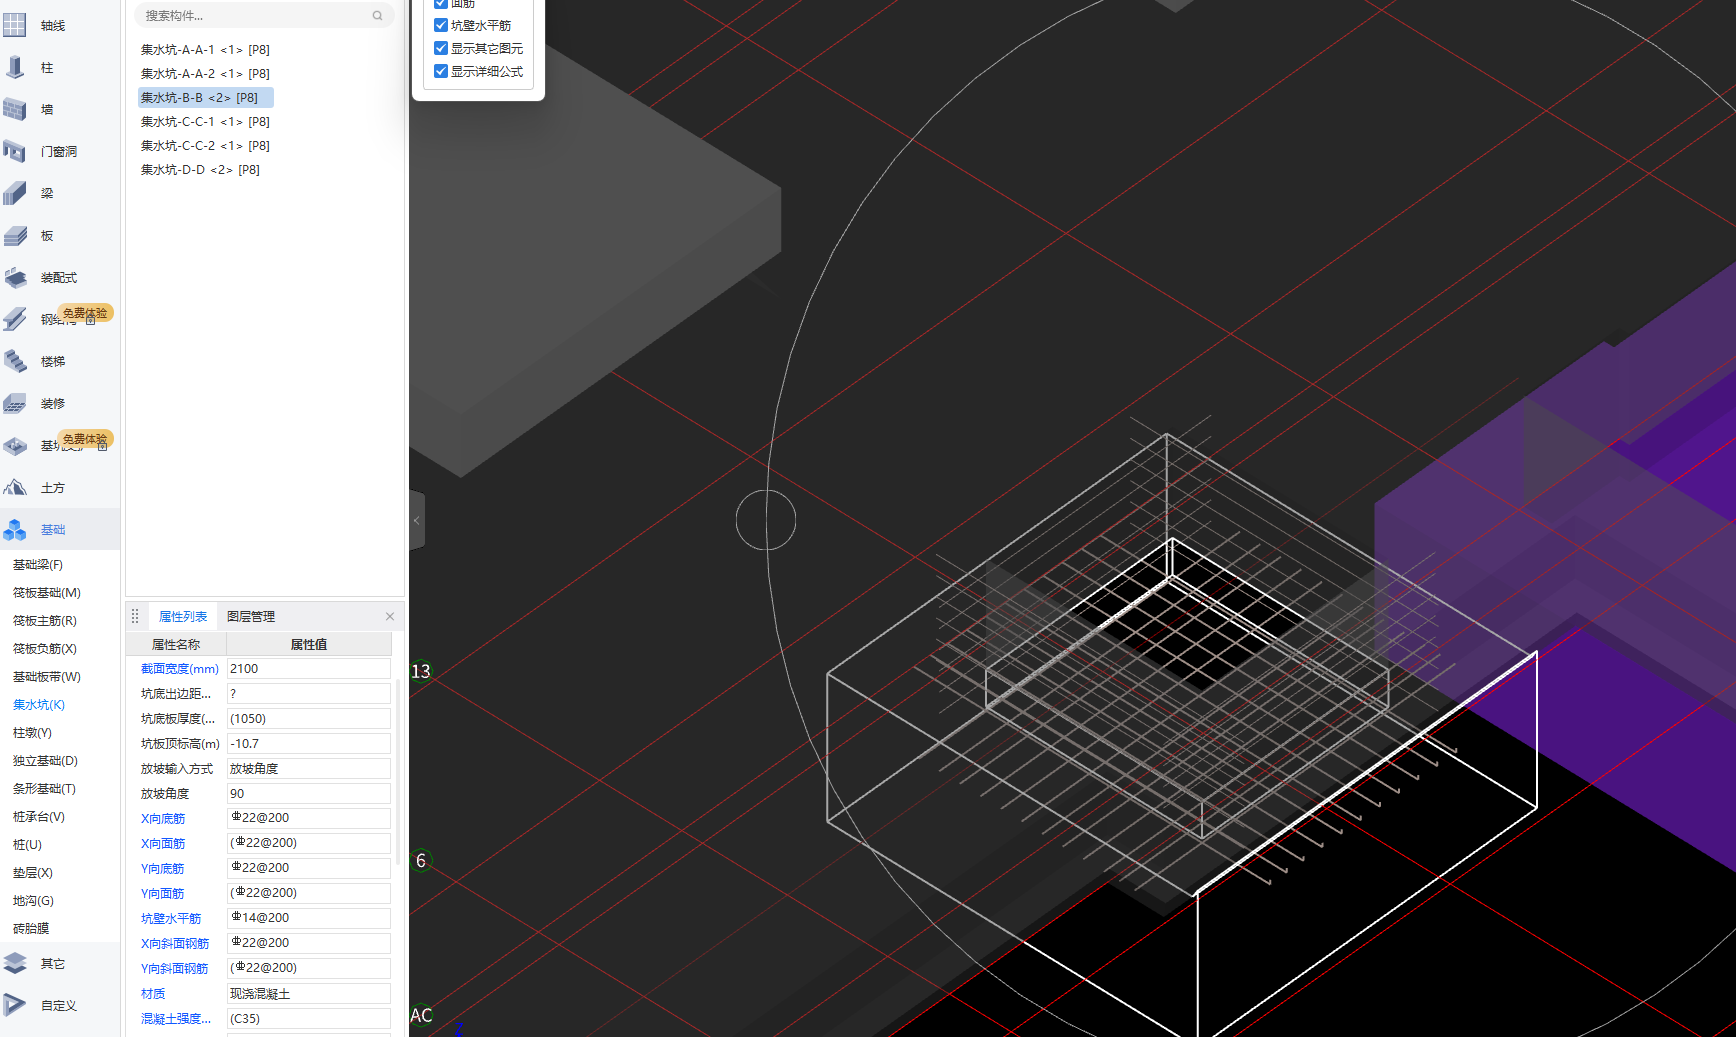Open the 门窗洞 category icon
This screenshot has width=1736, height=1037.
point(15,151)
